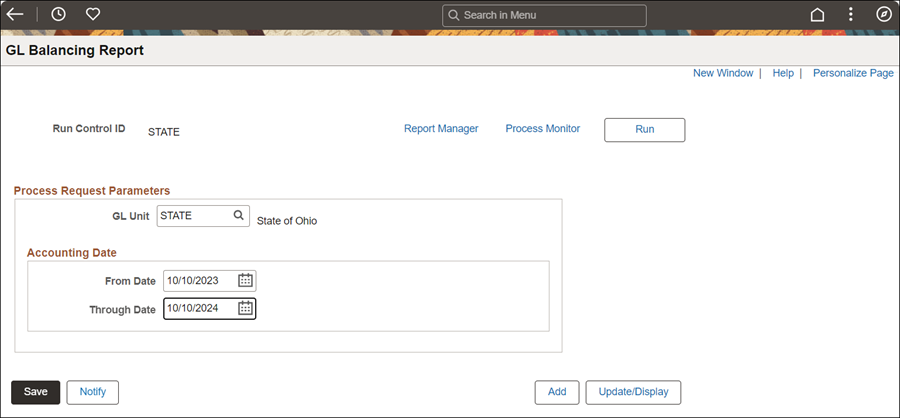Click the GL Unit lookup magnifier
Screen dimensions: 900x418
click(238, 215)
